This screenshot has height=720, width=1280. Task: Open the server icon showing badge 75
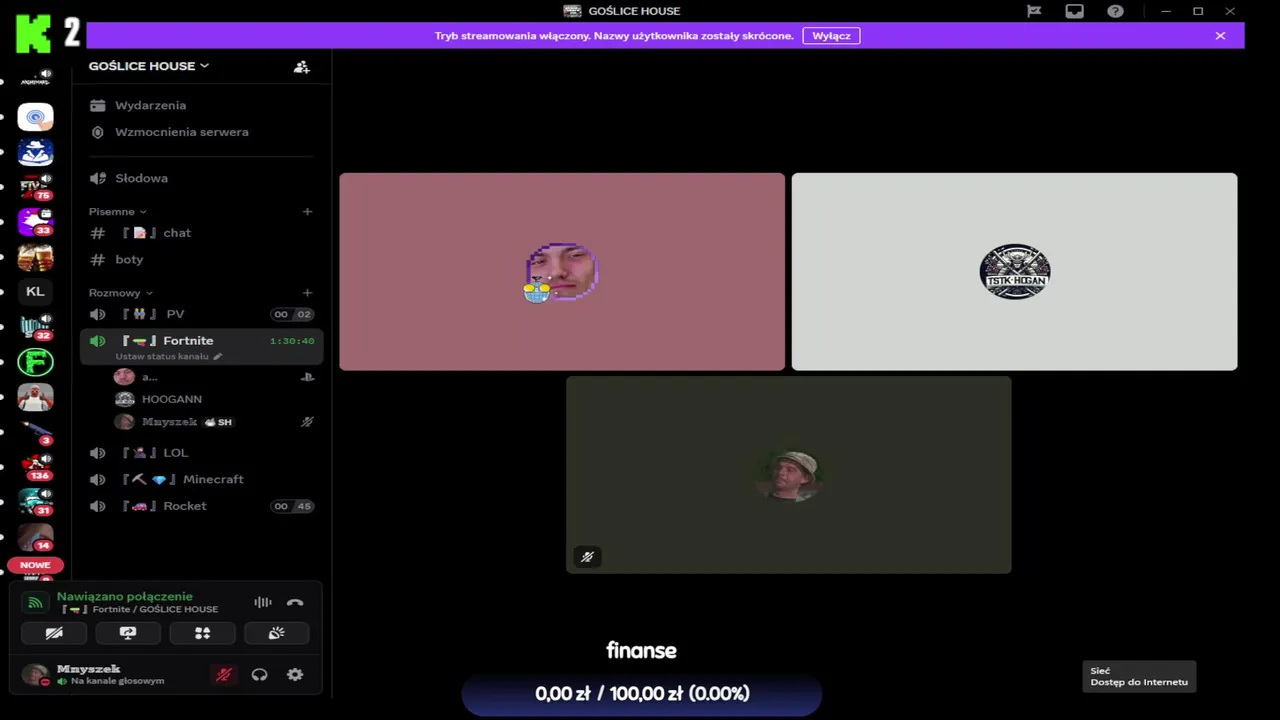click(35, 187)
